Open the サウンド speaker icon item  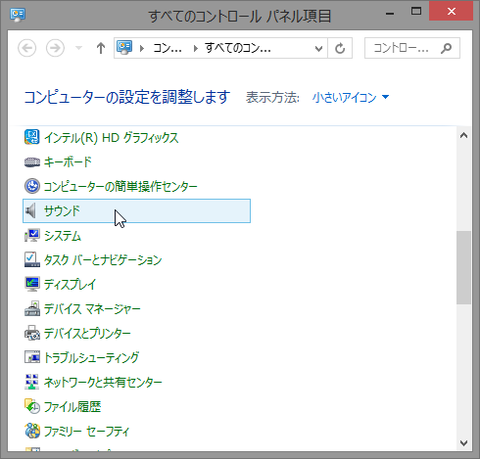click(x=31, y=211)
